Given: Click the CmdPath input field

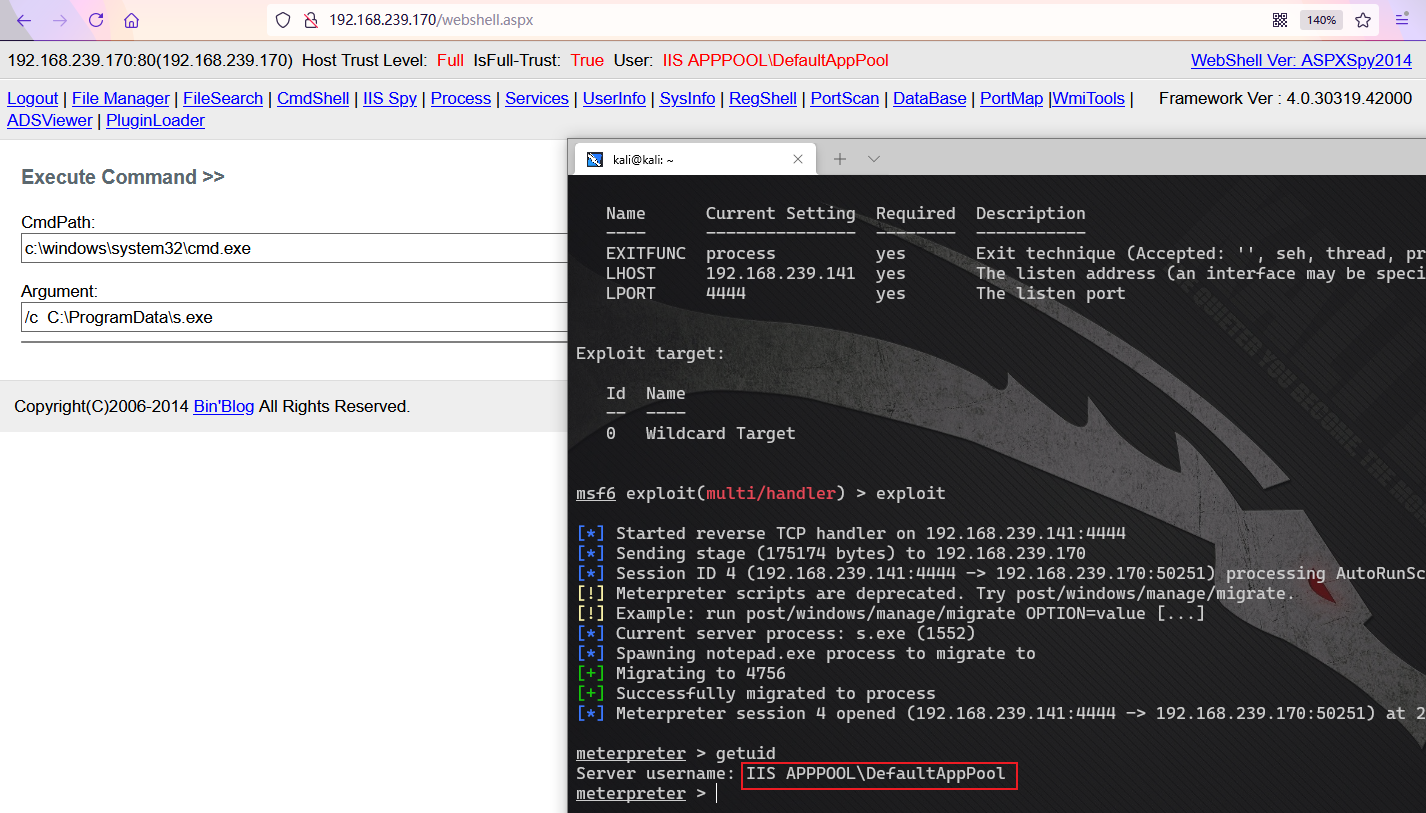Looking at the screenshot, I should point(294,248).
